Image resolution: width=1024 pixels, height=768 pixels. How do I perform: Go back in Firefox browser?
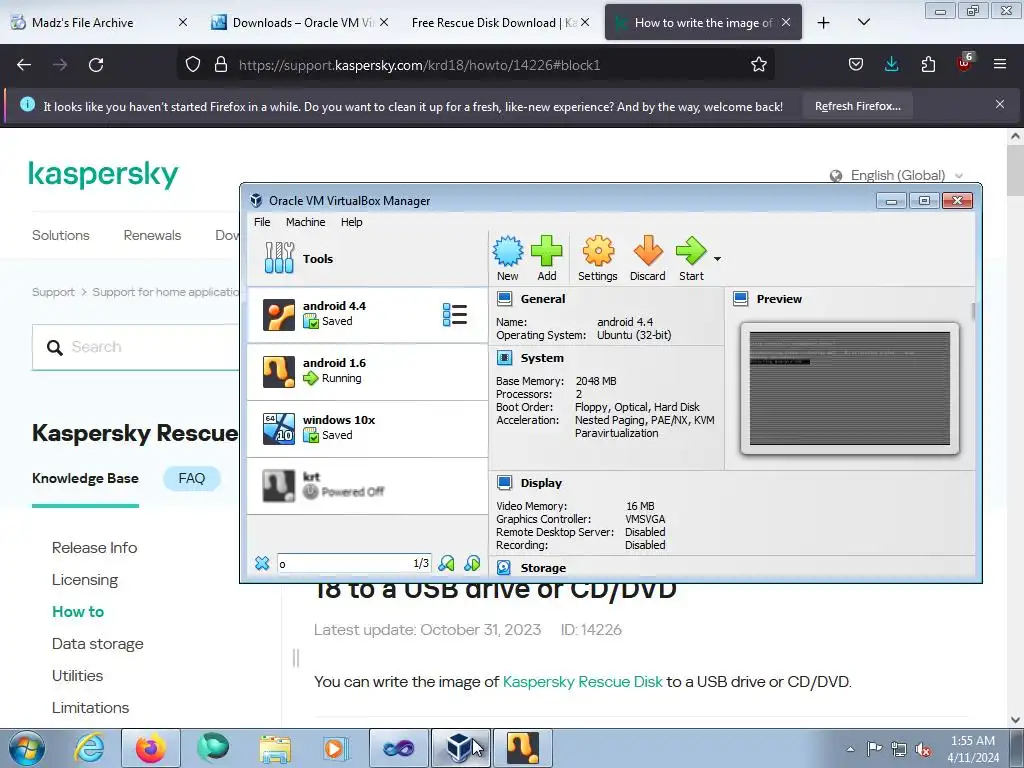(24, 65)
